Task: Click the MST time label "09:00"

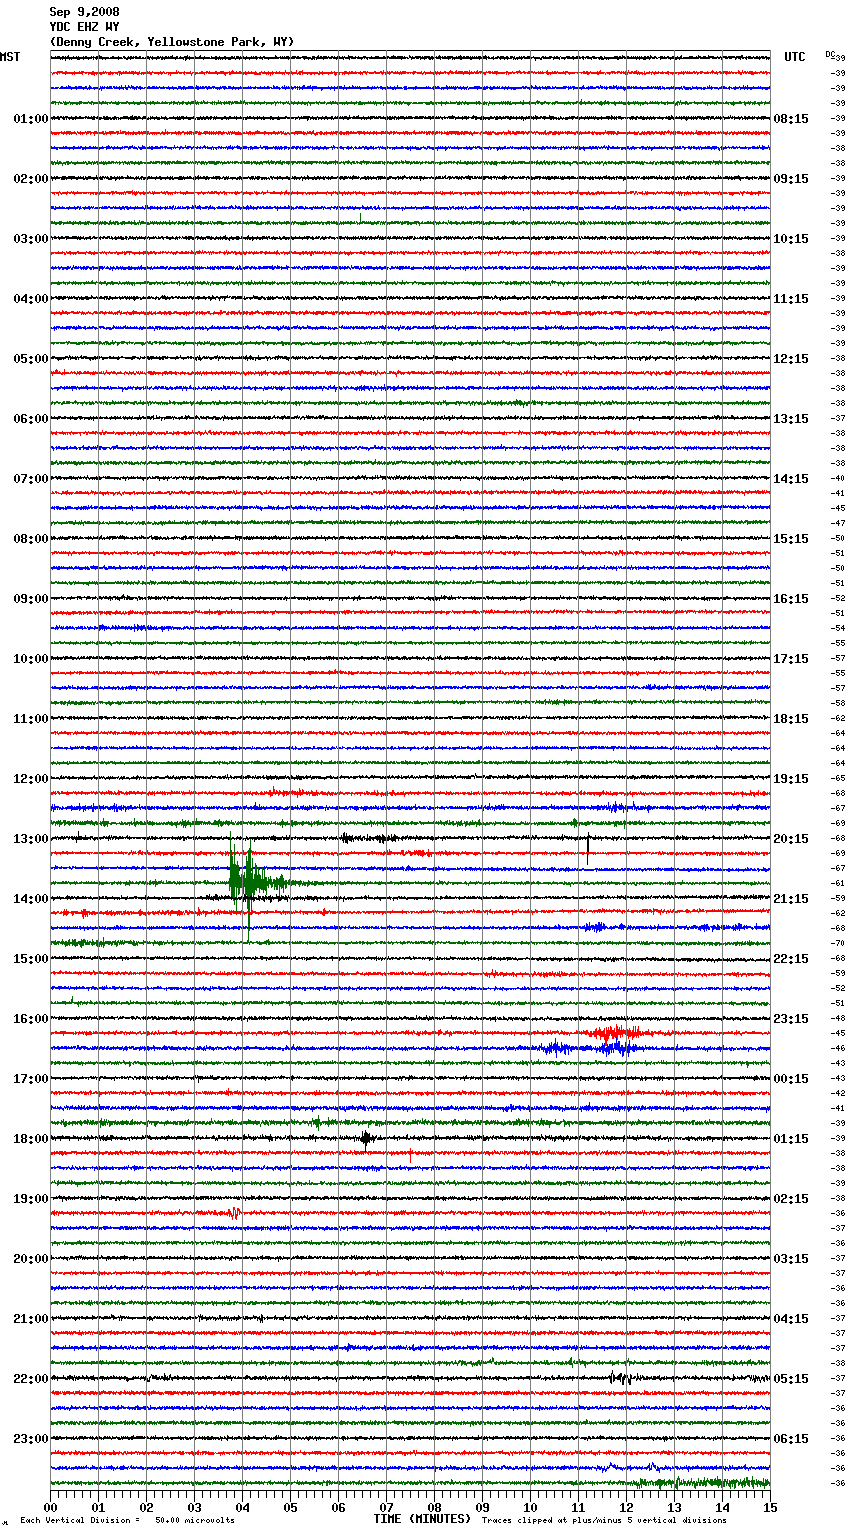Action: click(31, 599)
